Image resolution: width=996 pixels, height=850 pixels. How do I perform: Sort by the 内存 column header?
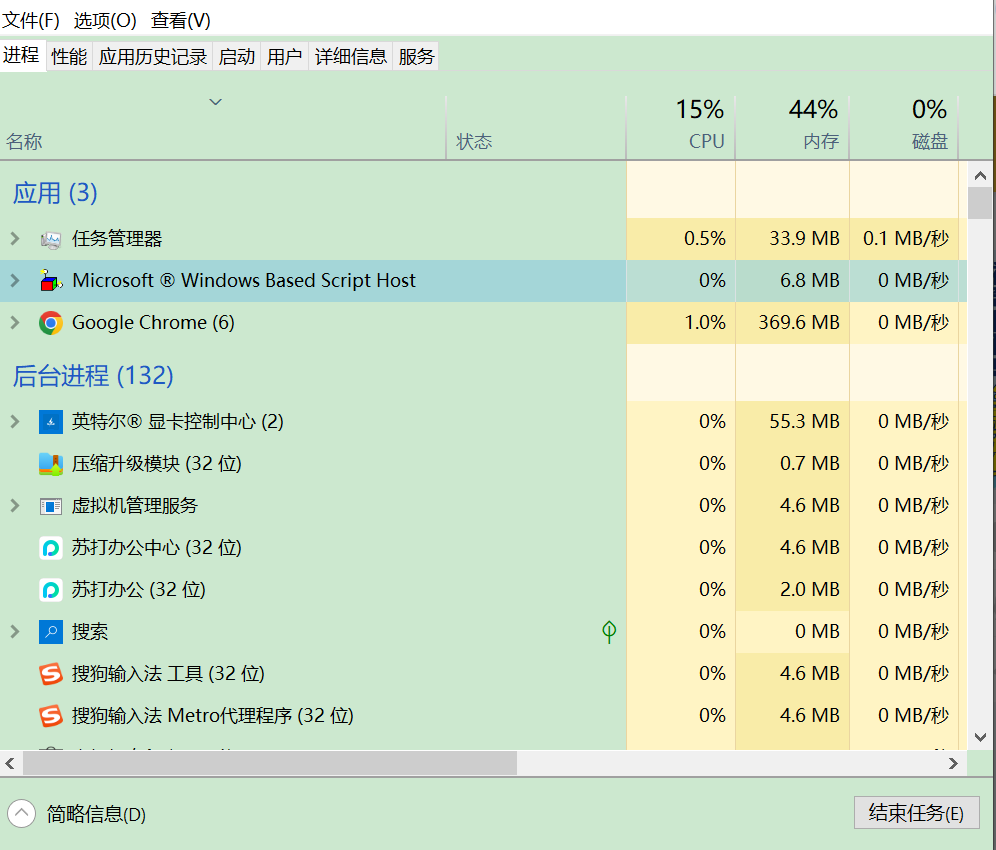tap(821, 141)
